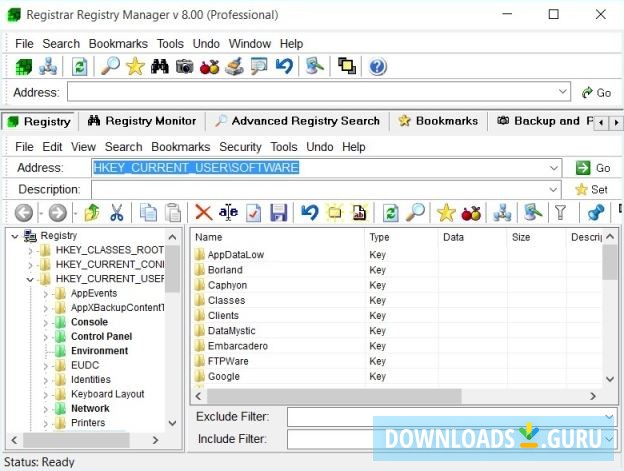Navigate back with the gray left arrow
Viewport: 624px width, 471px height.
coord(24,213)
